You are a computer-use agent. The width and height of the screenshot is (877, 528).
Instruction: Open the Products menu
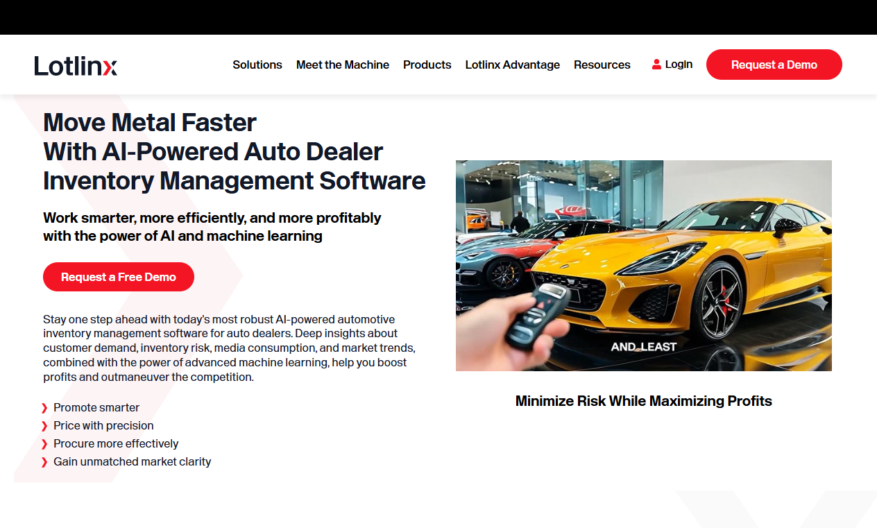click(427, 65)
